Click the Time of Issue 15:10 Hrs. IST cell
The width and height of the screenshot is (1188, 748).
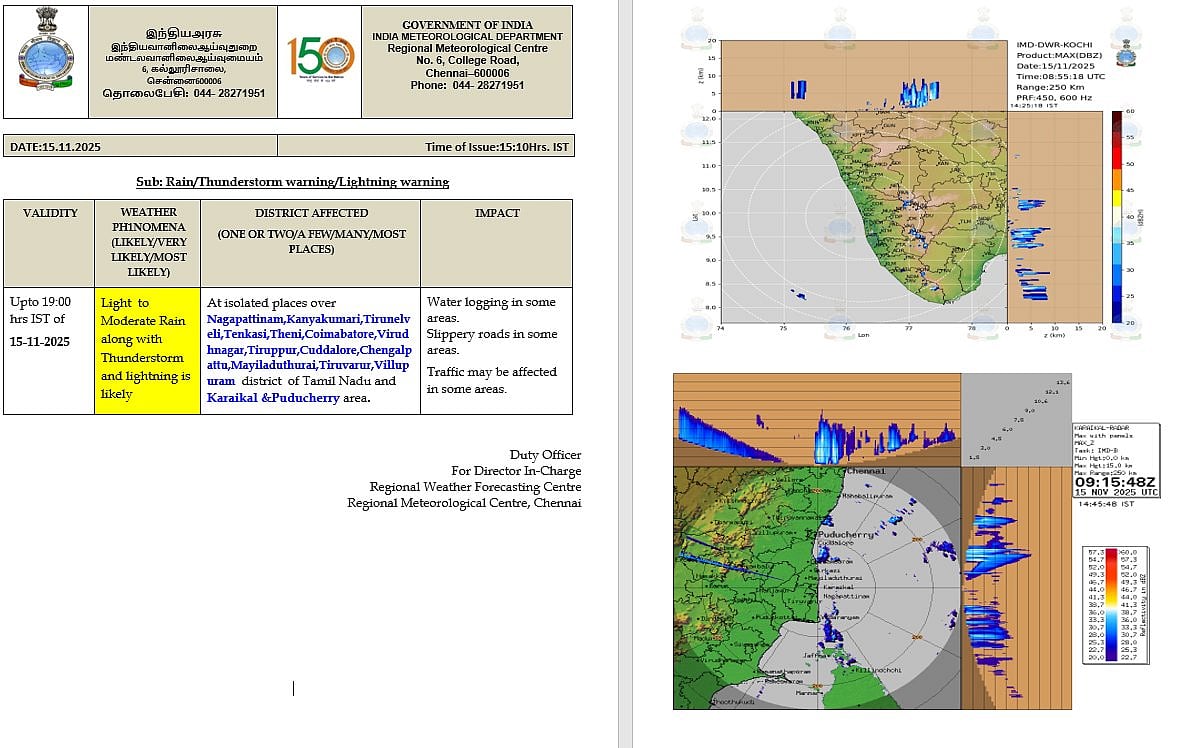pyautogui.click(x=496, y=147)
